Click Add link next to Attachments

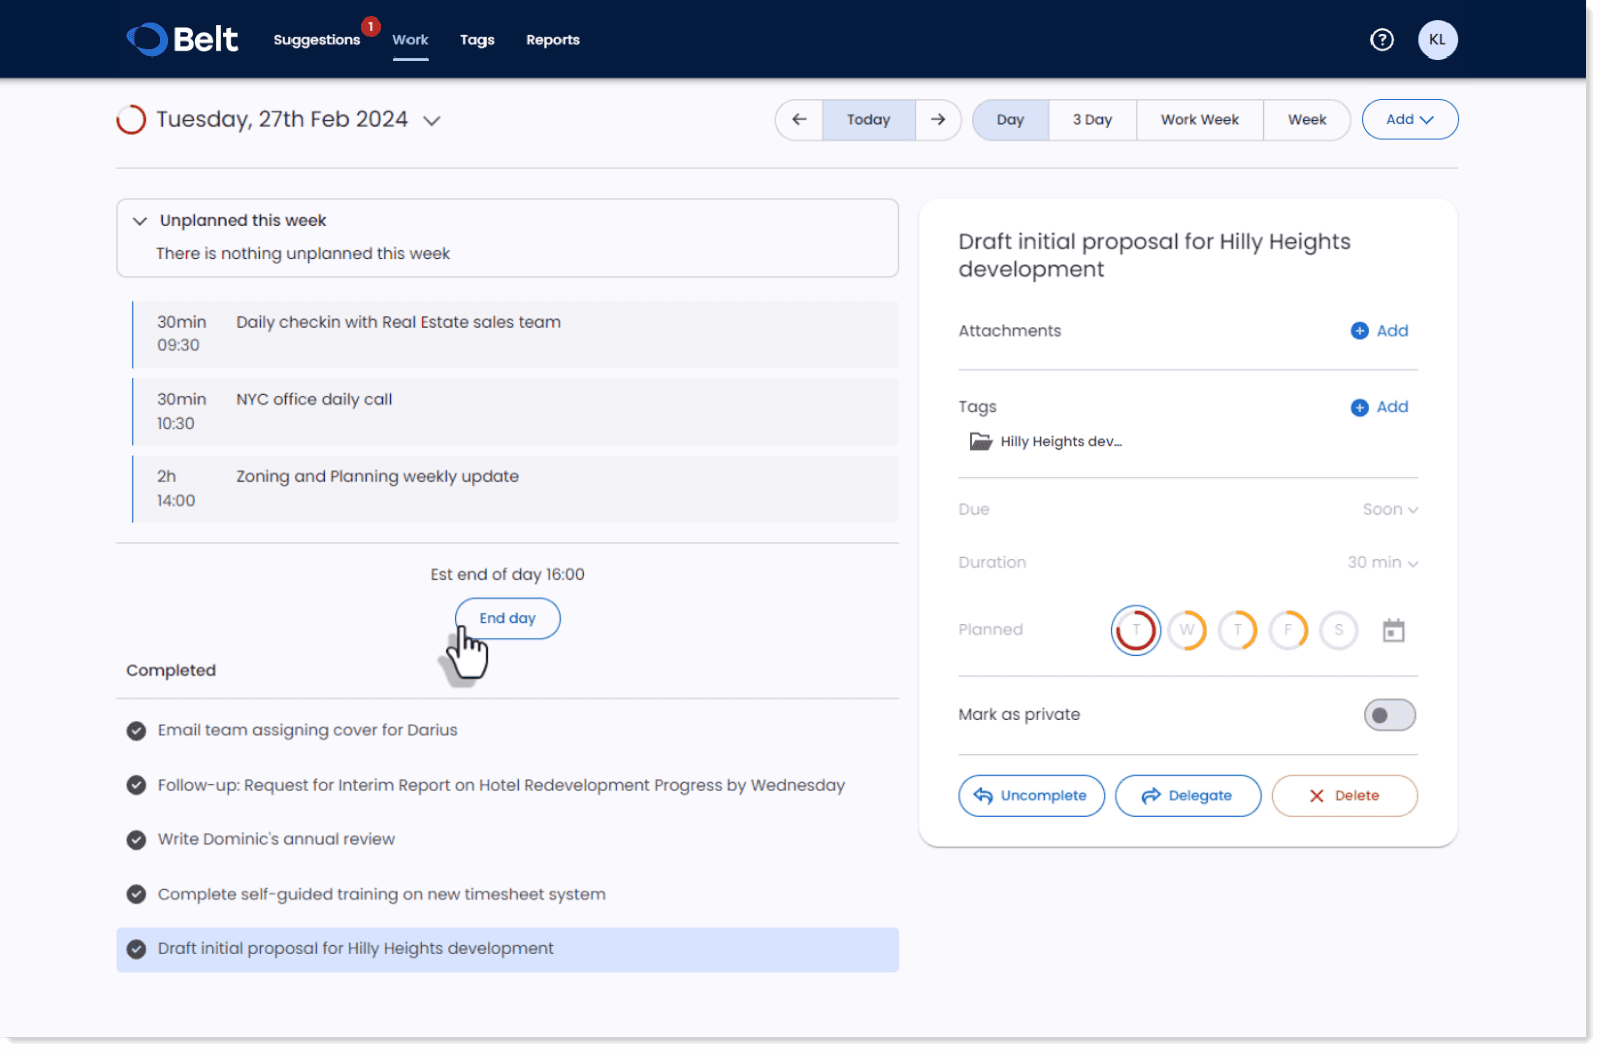[1392, 331]
